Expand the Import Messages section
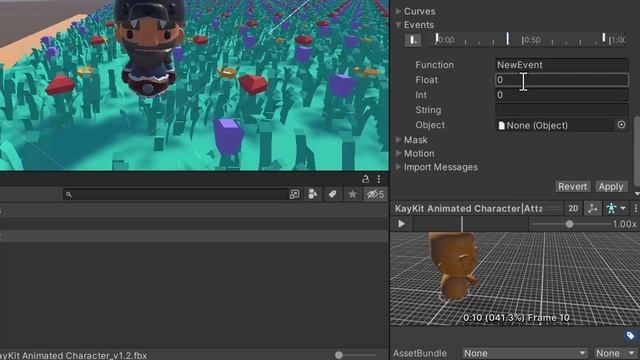The height and width of the screenshot is (360, 640). 398,167
